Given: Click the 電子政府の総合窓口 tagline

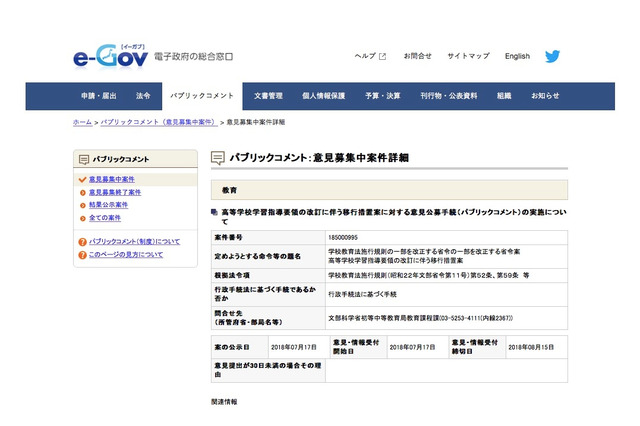Looking at the screenshot, I should 193,57.
